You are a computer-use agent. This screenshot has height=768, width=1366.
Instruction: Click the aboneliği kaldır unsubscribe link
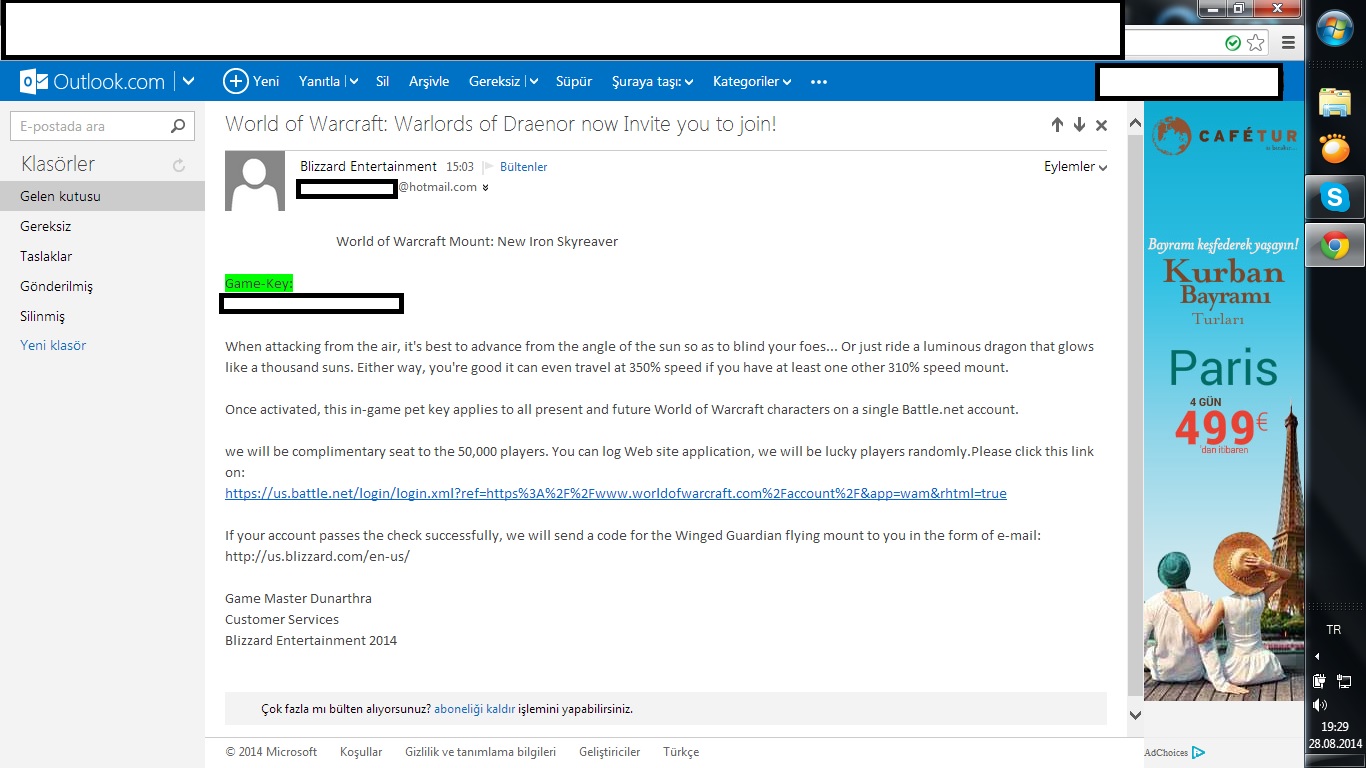474,709
